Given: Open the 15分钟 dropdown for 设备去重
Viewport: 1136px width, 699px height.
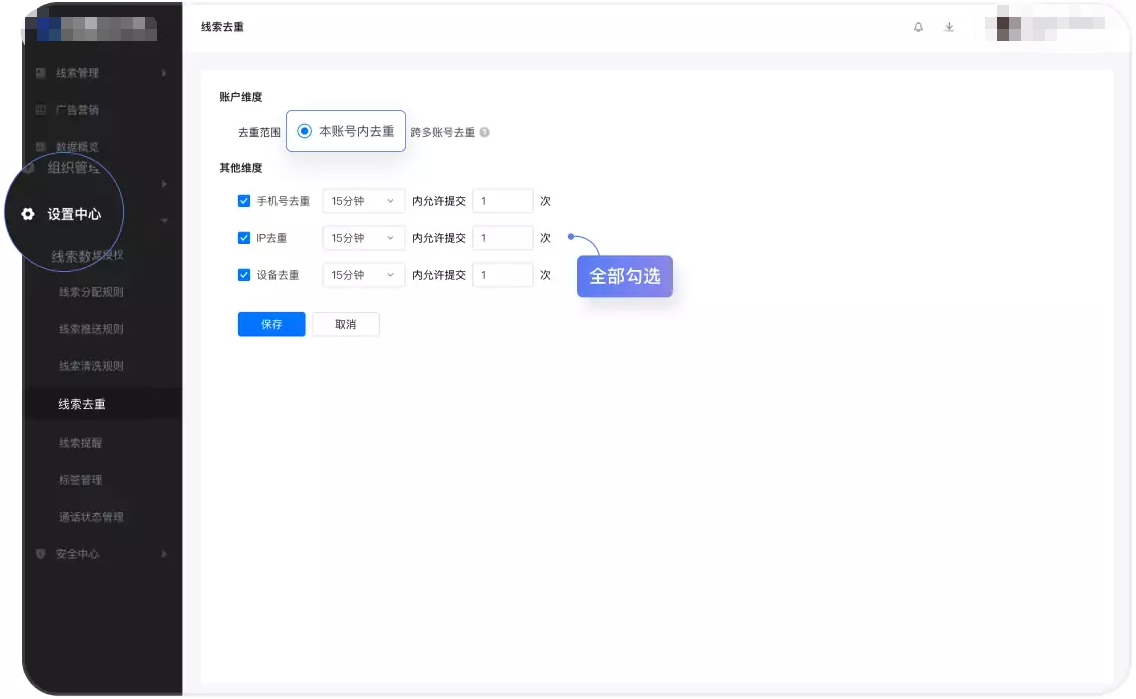Looking at the screenshot, I should click(363, 275).
